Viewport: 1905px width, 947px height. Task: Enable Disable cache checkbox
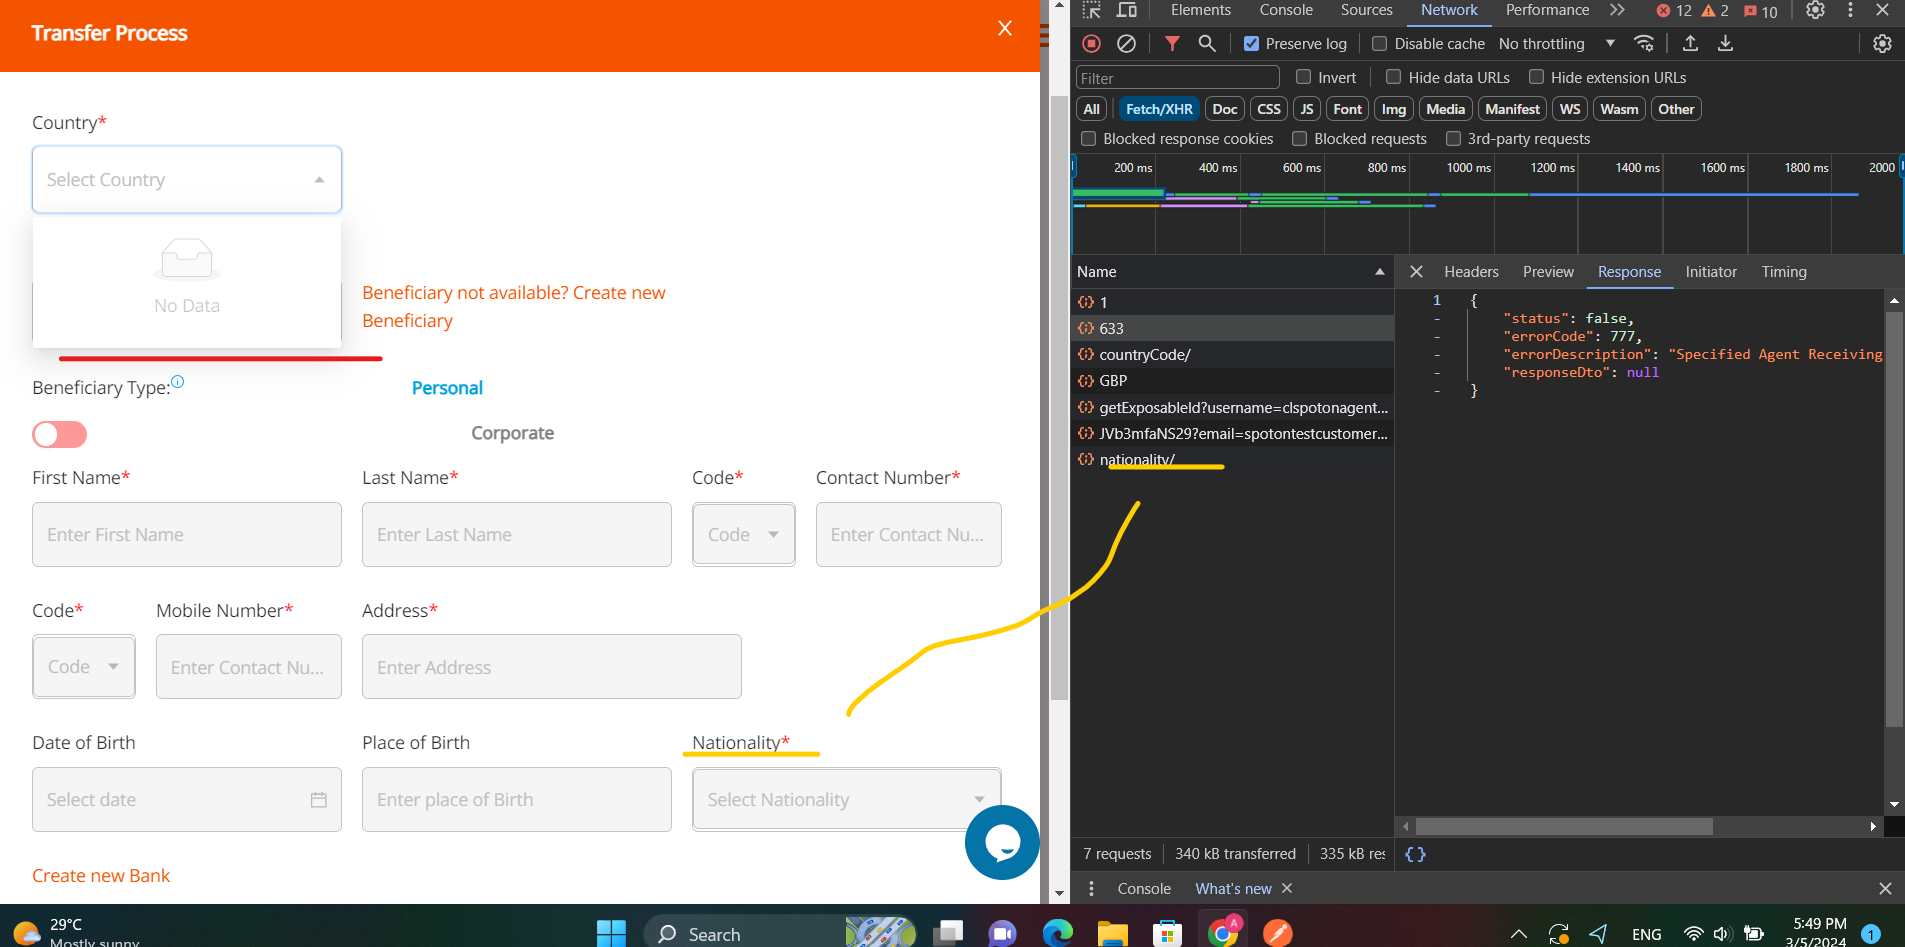tap(1380, 44)
